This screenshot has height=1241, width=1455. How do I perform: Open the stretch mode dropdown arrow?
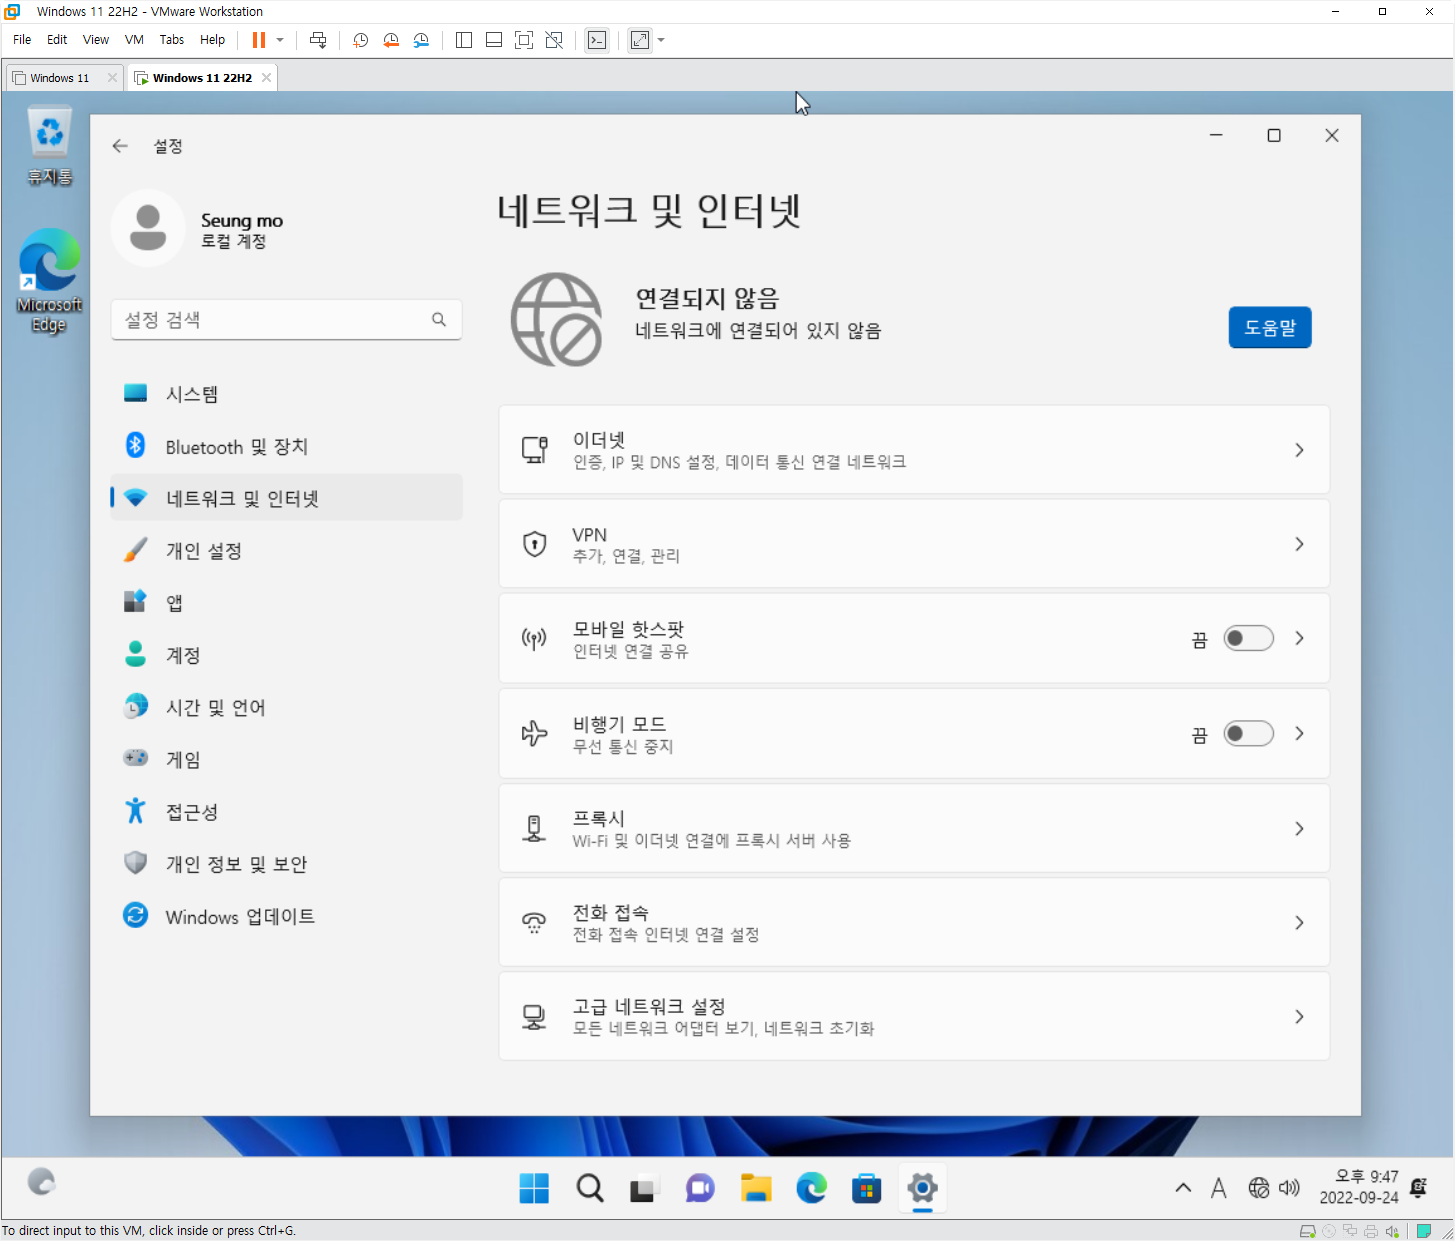[x=661, y=40]
